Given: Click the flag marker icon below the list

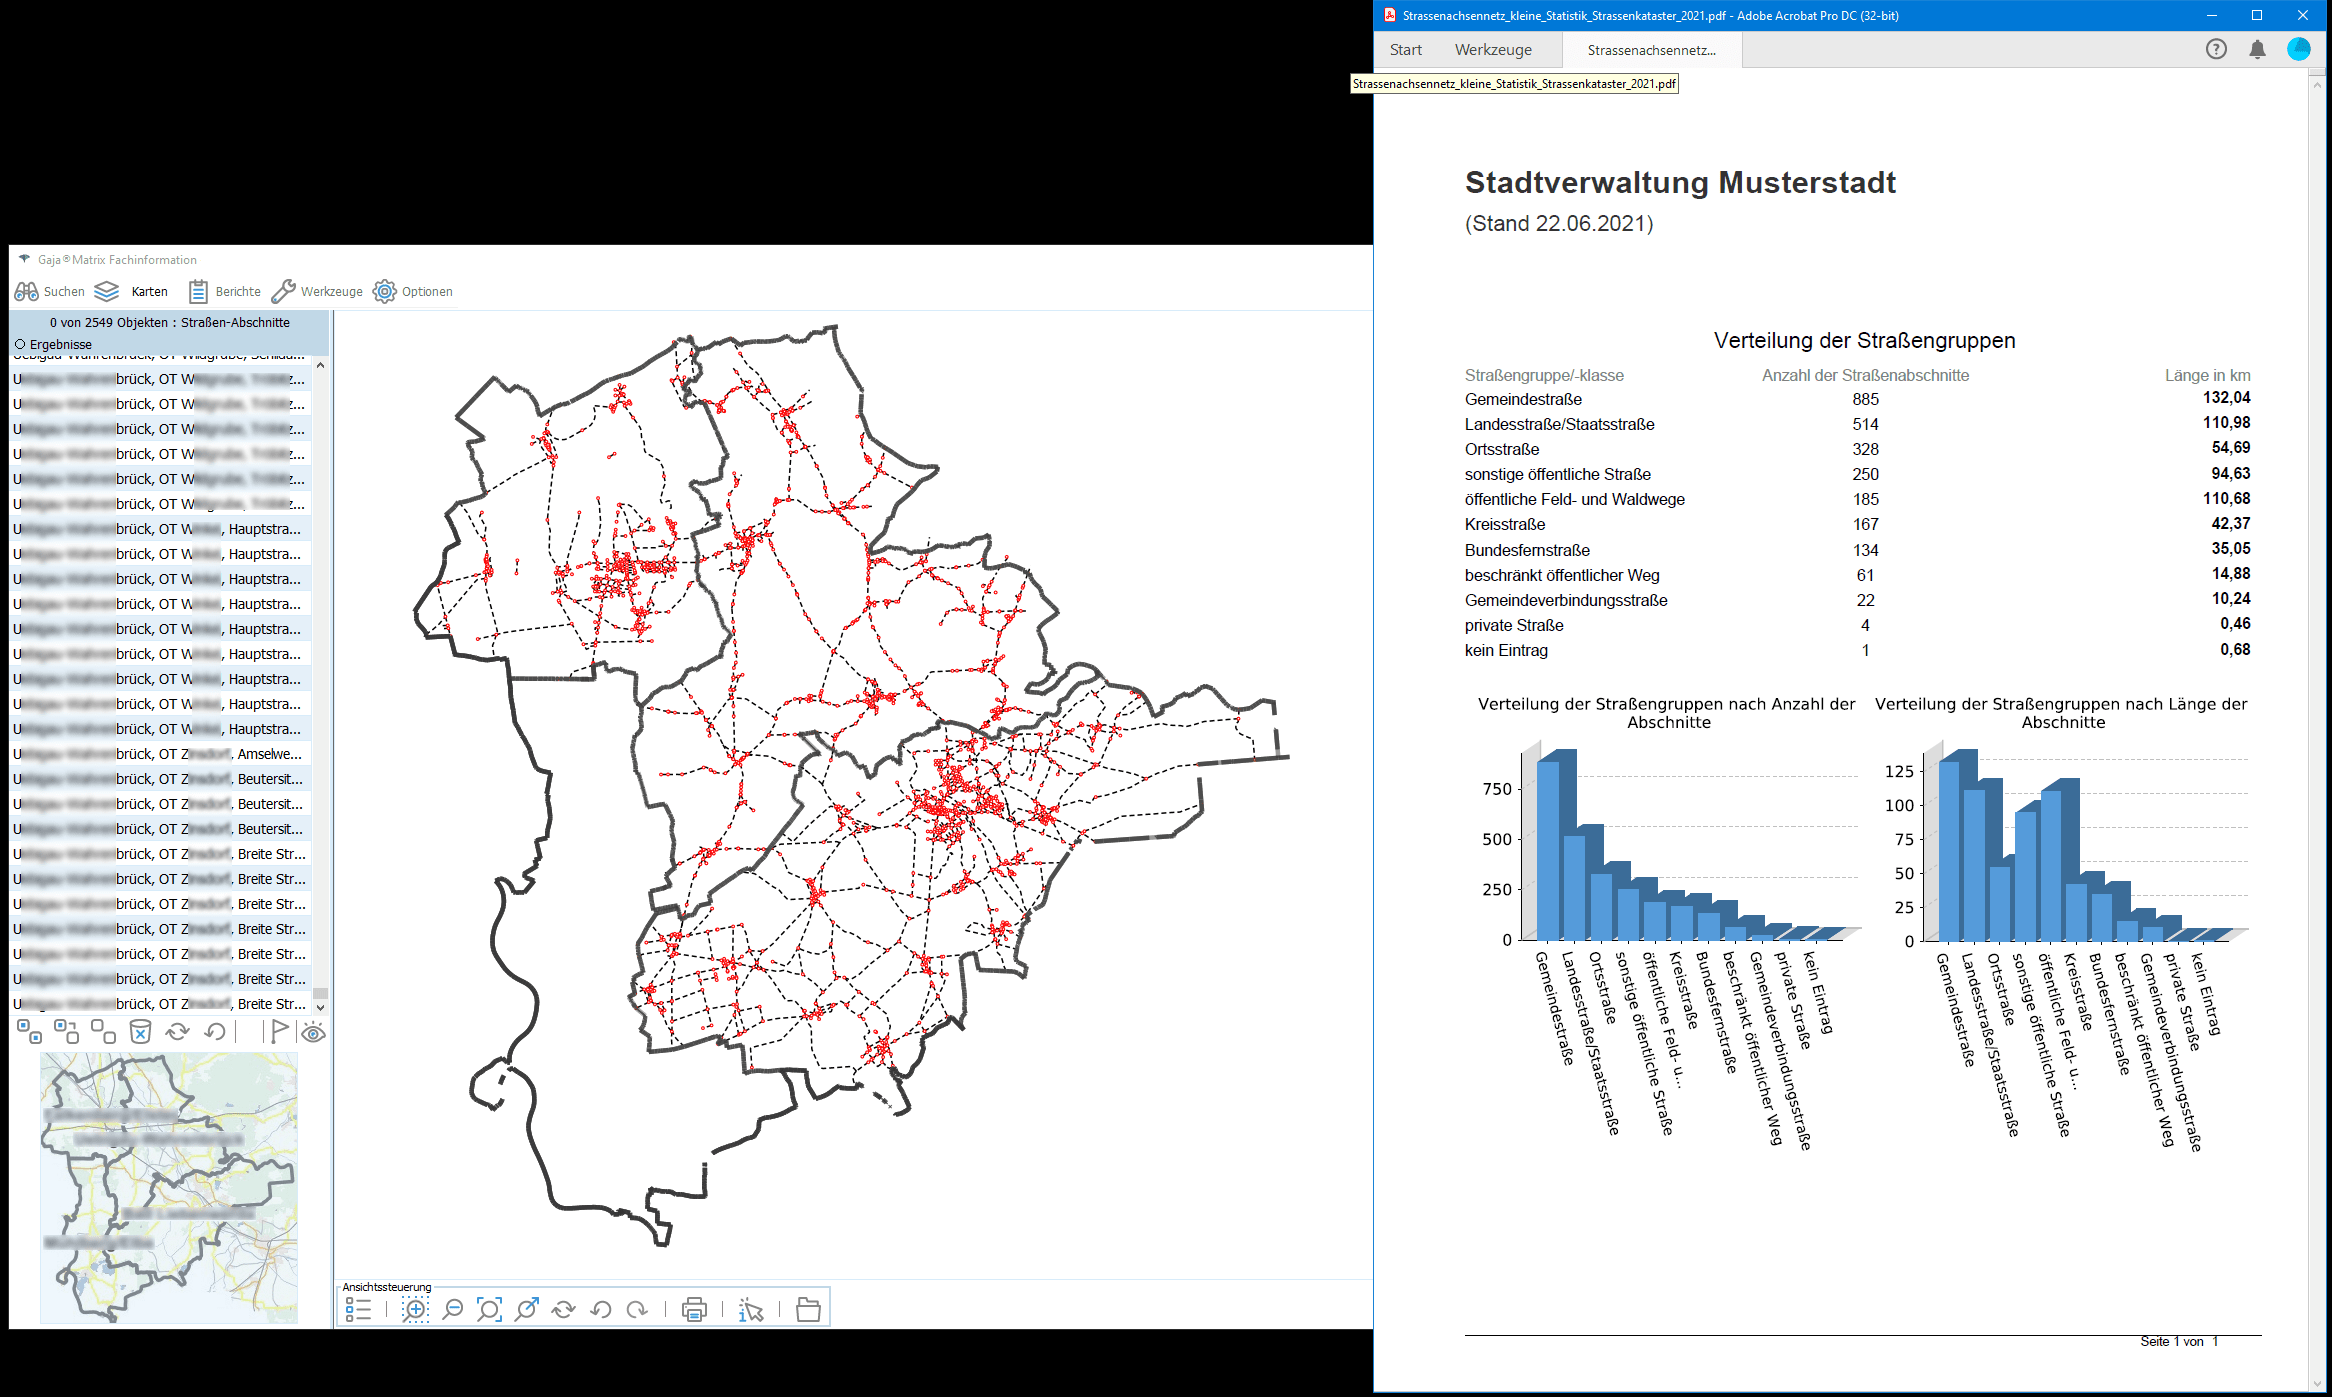Looking at the screenshot, I should (279, 1032).
